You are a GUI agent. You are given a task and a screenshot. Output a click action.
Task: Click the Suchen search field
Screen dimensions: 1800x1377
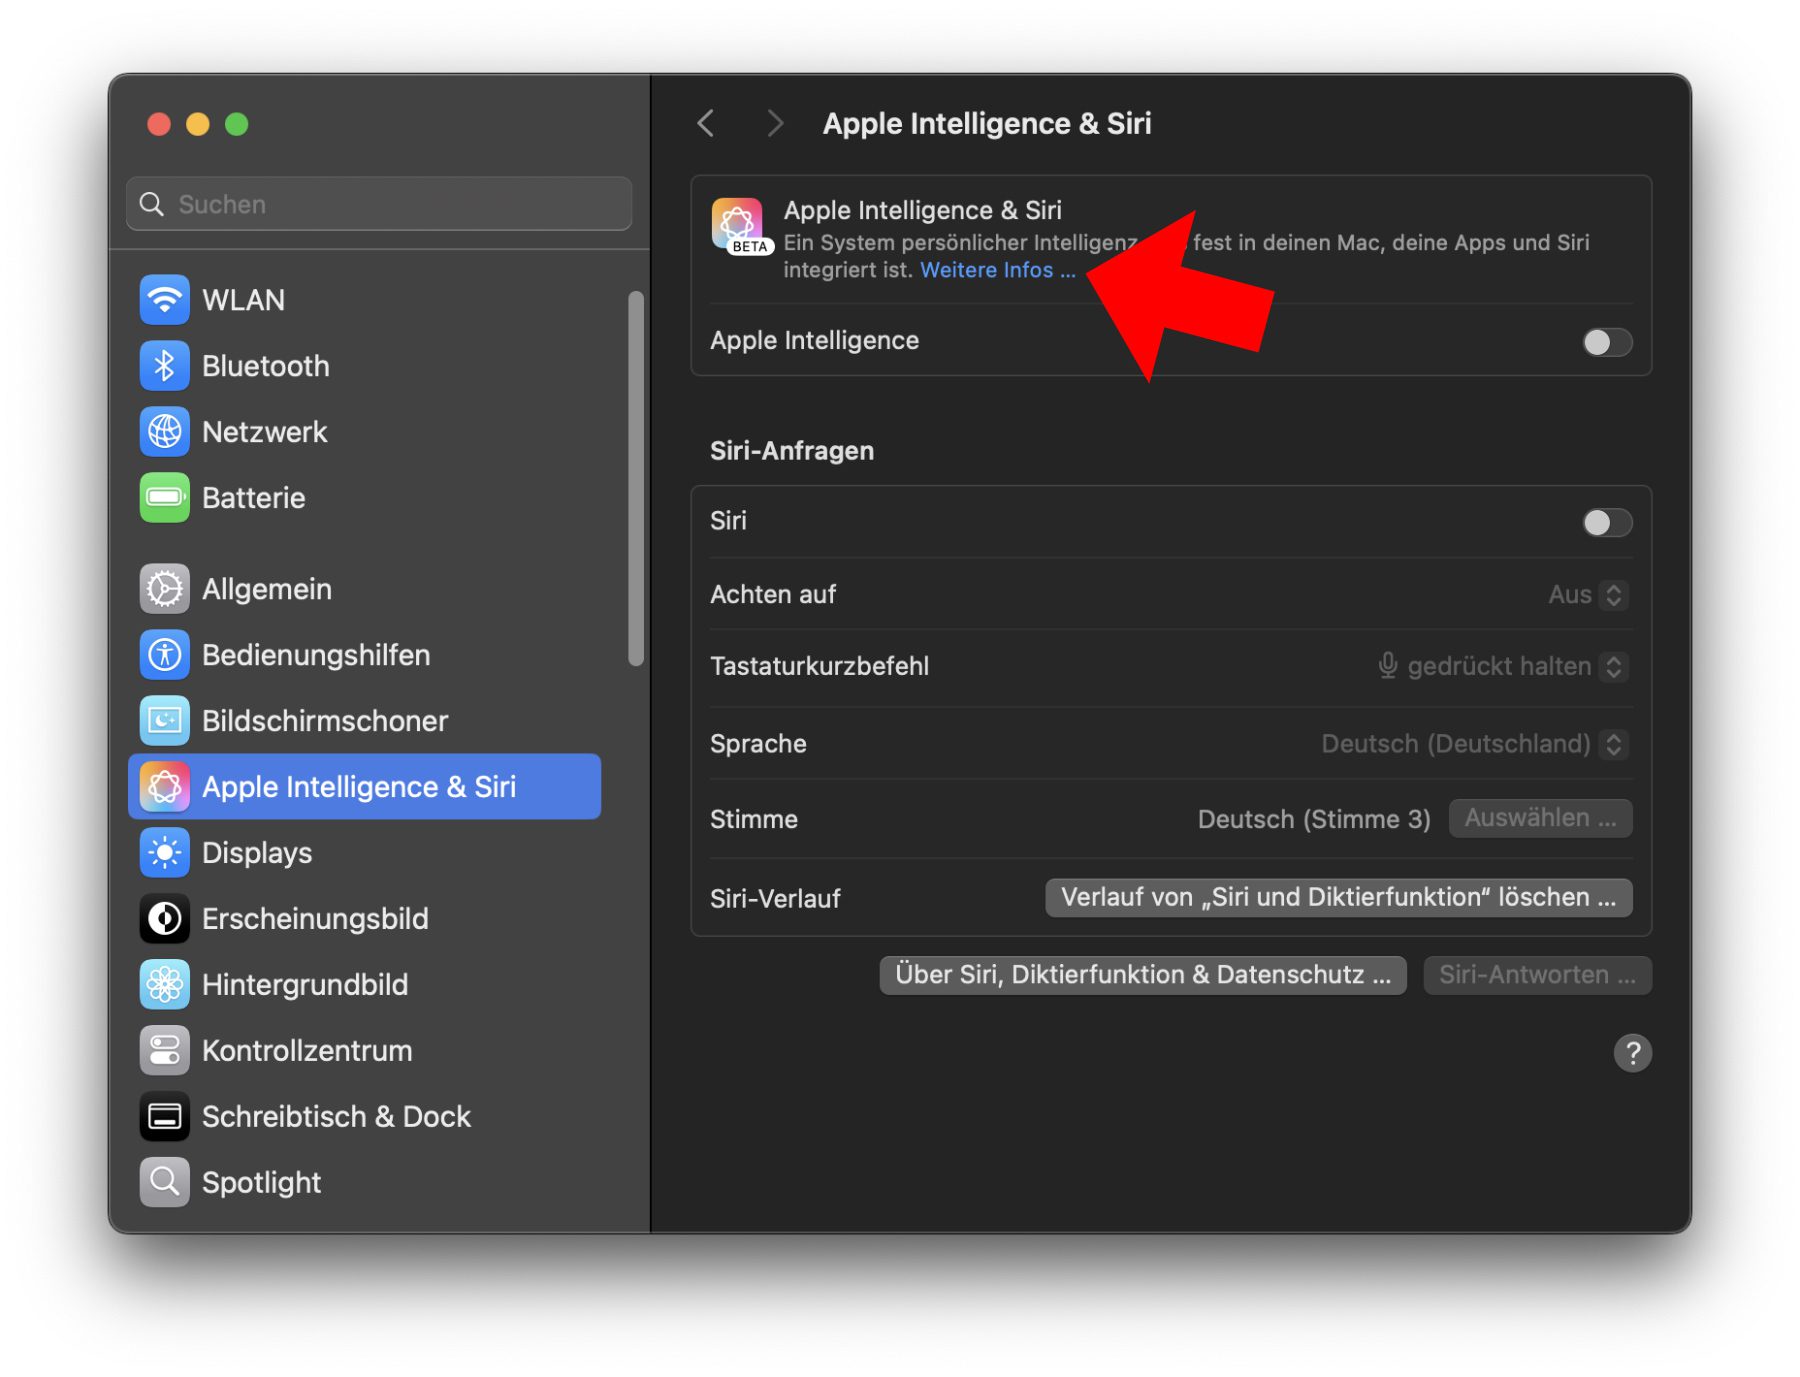click(380, 204)
